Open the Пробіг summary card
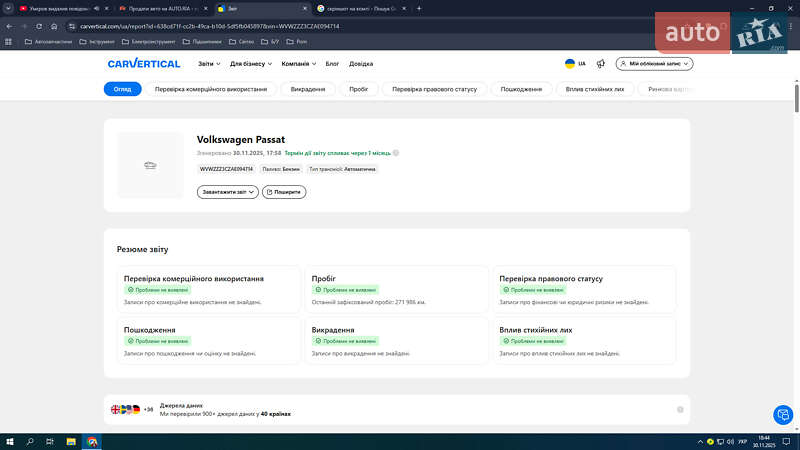The height and width of the screenshot is (450, 800). click(x=396, y=289)
